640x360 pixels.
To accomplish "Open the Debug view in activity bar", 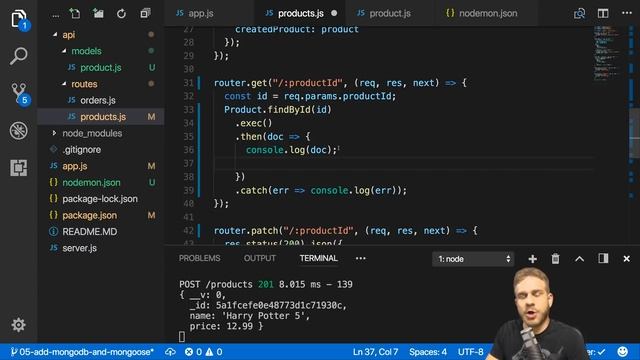I will pos(19,131).
